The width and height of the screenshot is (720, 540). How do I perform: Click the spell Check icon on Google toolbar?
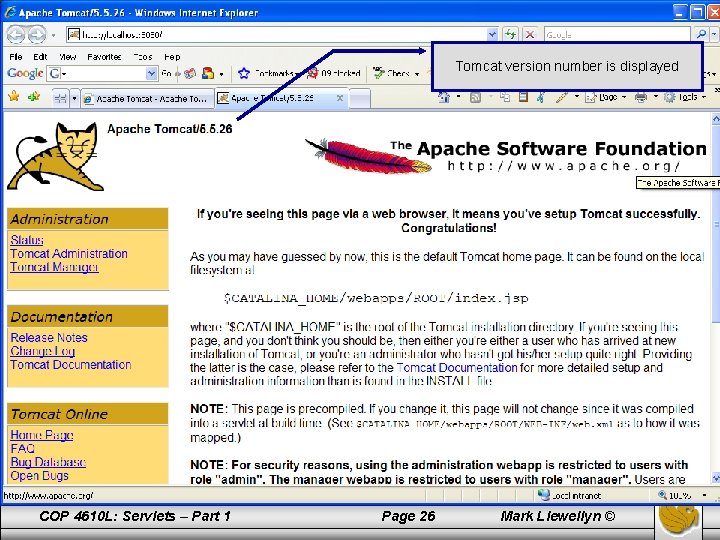pyautogui.click(x=379, y=73)
